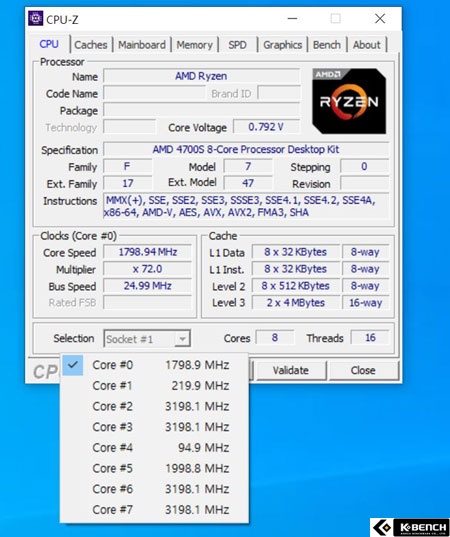The width and height of the screenshot is (450, 537).
Task: Choose Core #3 in the context menu
Action: (154, 427)
